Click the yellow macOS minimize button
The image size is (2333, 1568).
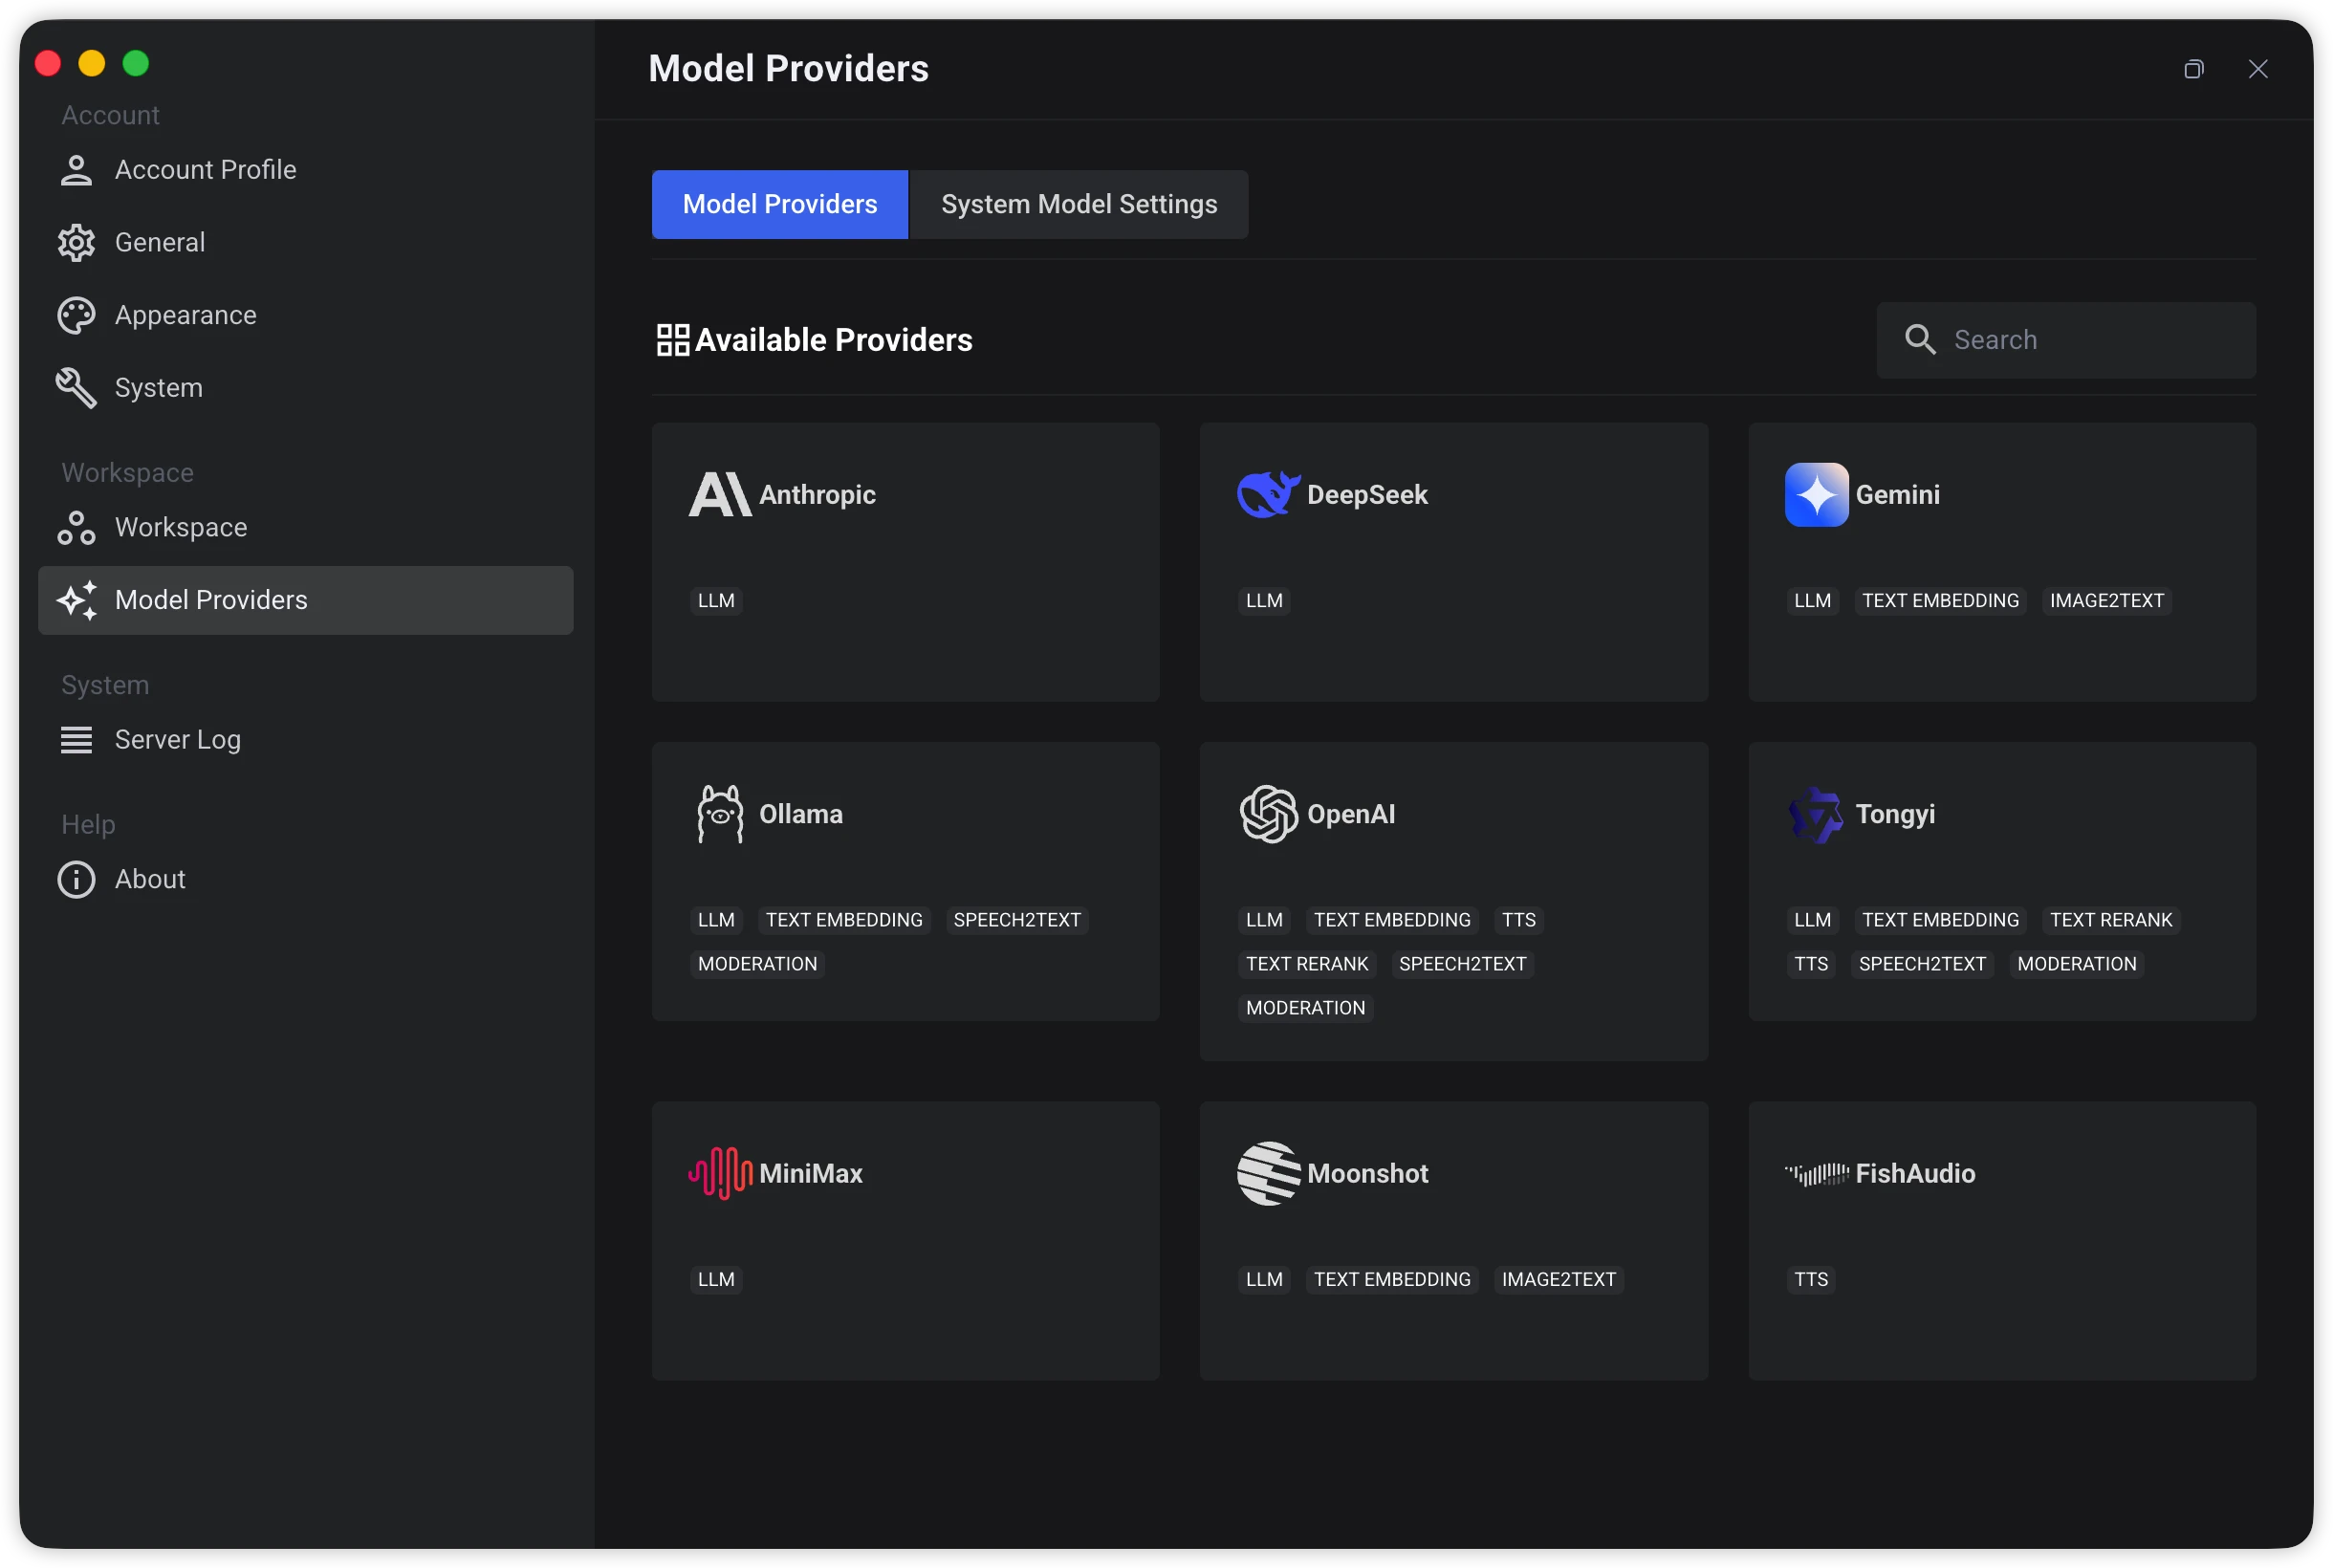92,63
